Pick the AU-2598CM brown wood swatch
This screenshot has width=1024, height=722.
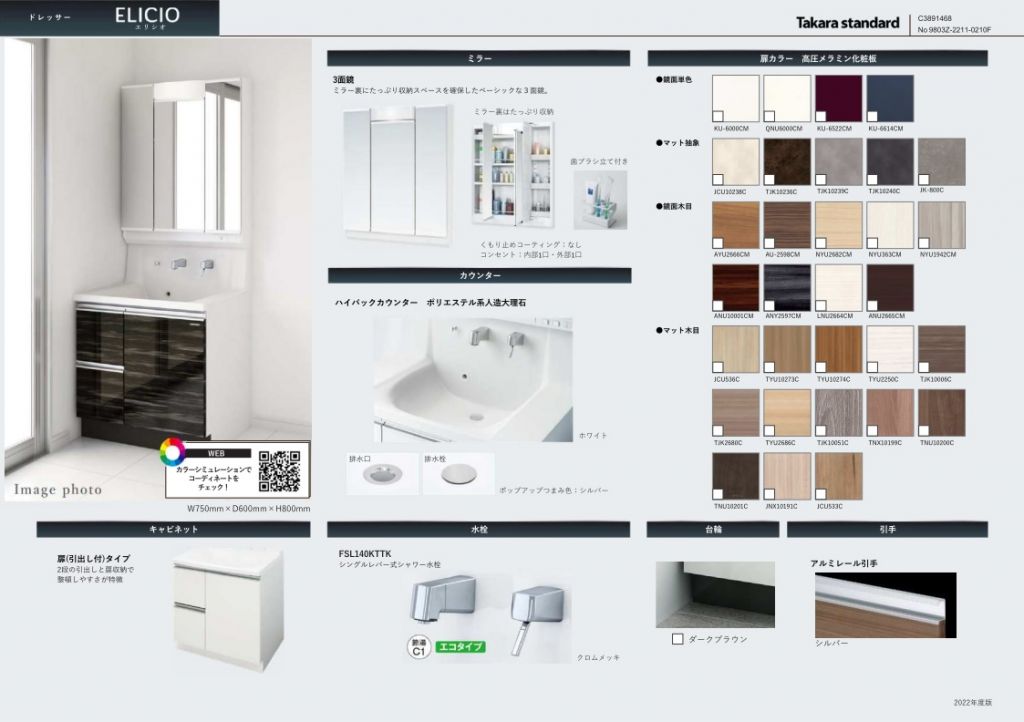coord(787,225)
